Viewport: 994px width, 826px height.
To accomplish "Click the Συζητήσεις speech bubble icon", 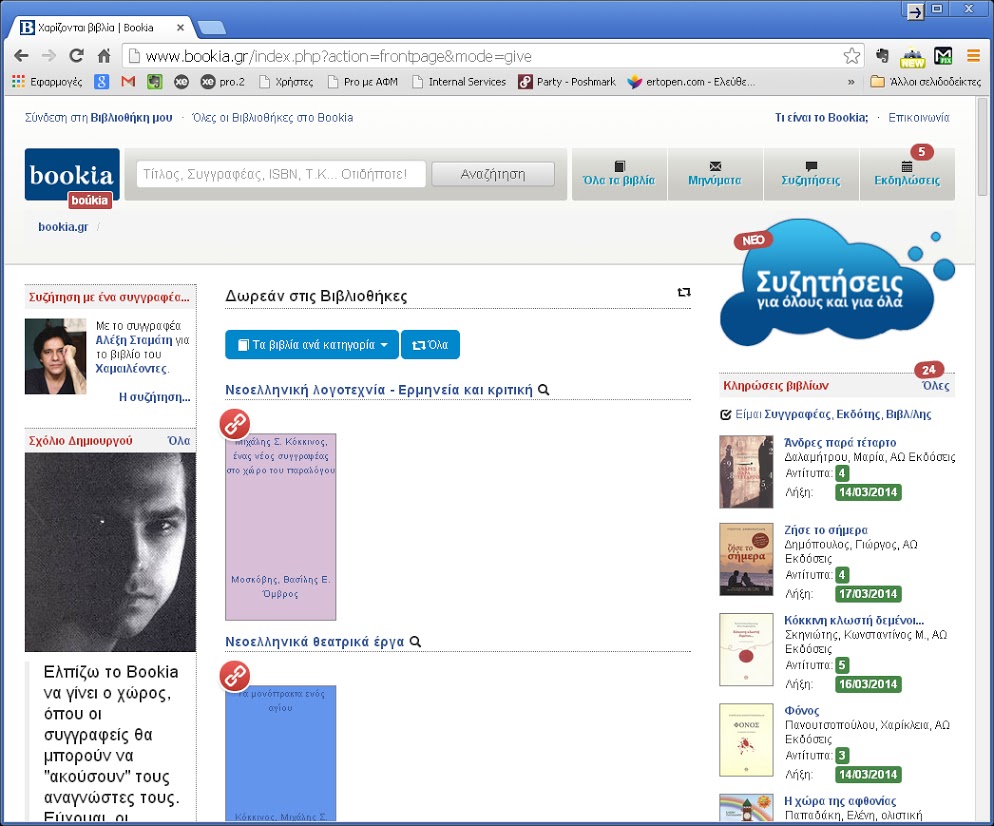I will tap(810, 167).
